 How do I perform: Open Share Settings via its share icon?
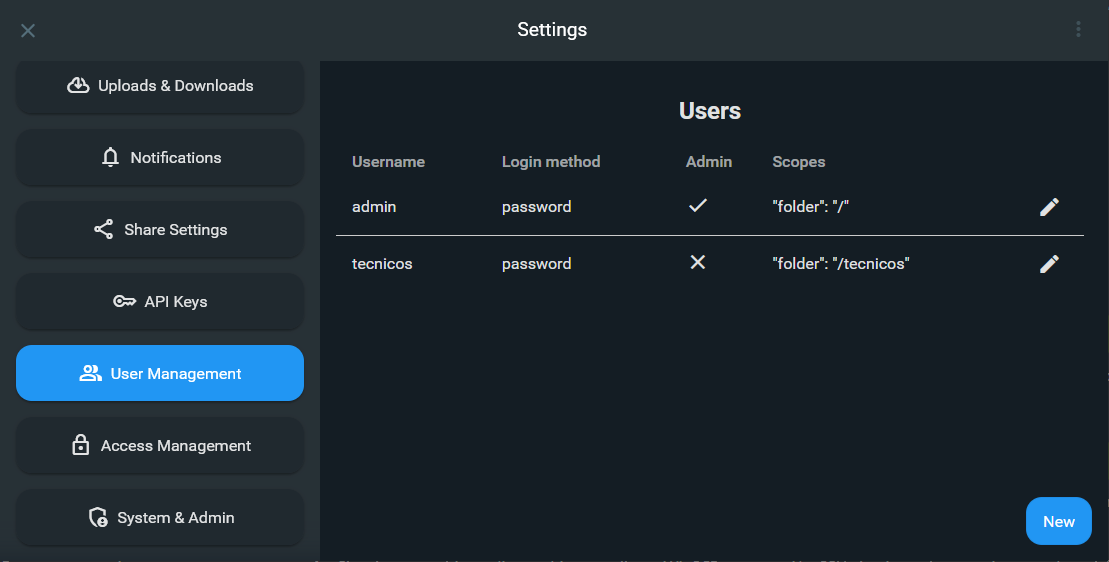click(103, 230)
